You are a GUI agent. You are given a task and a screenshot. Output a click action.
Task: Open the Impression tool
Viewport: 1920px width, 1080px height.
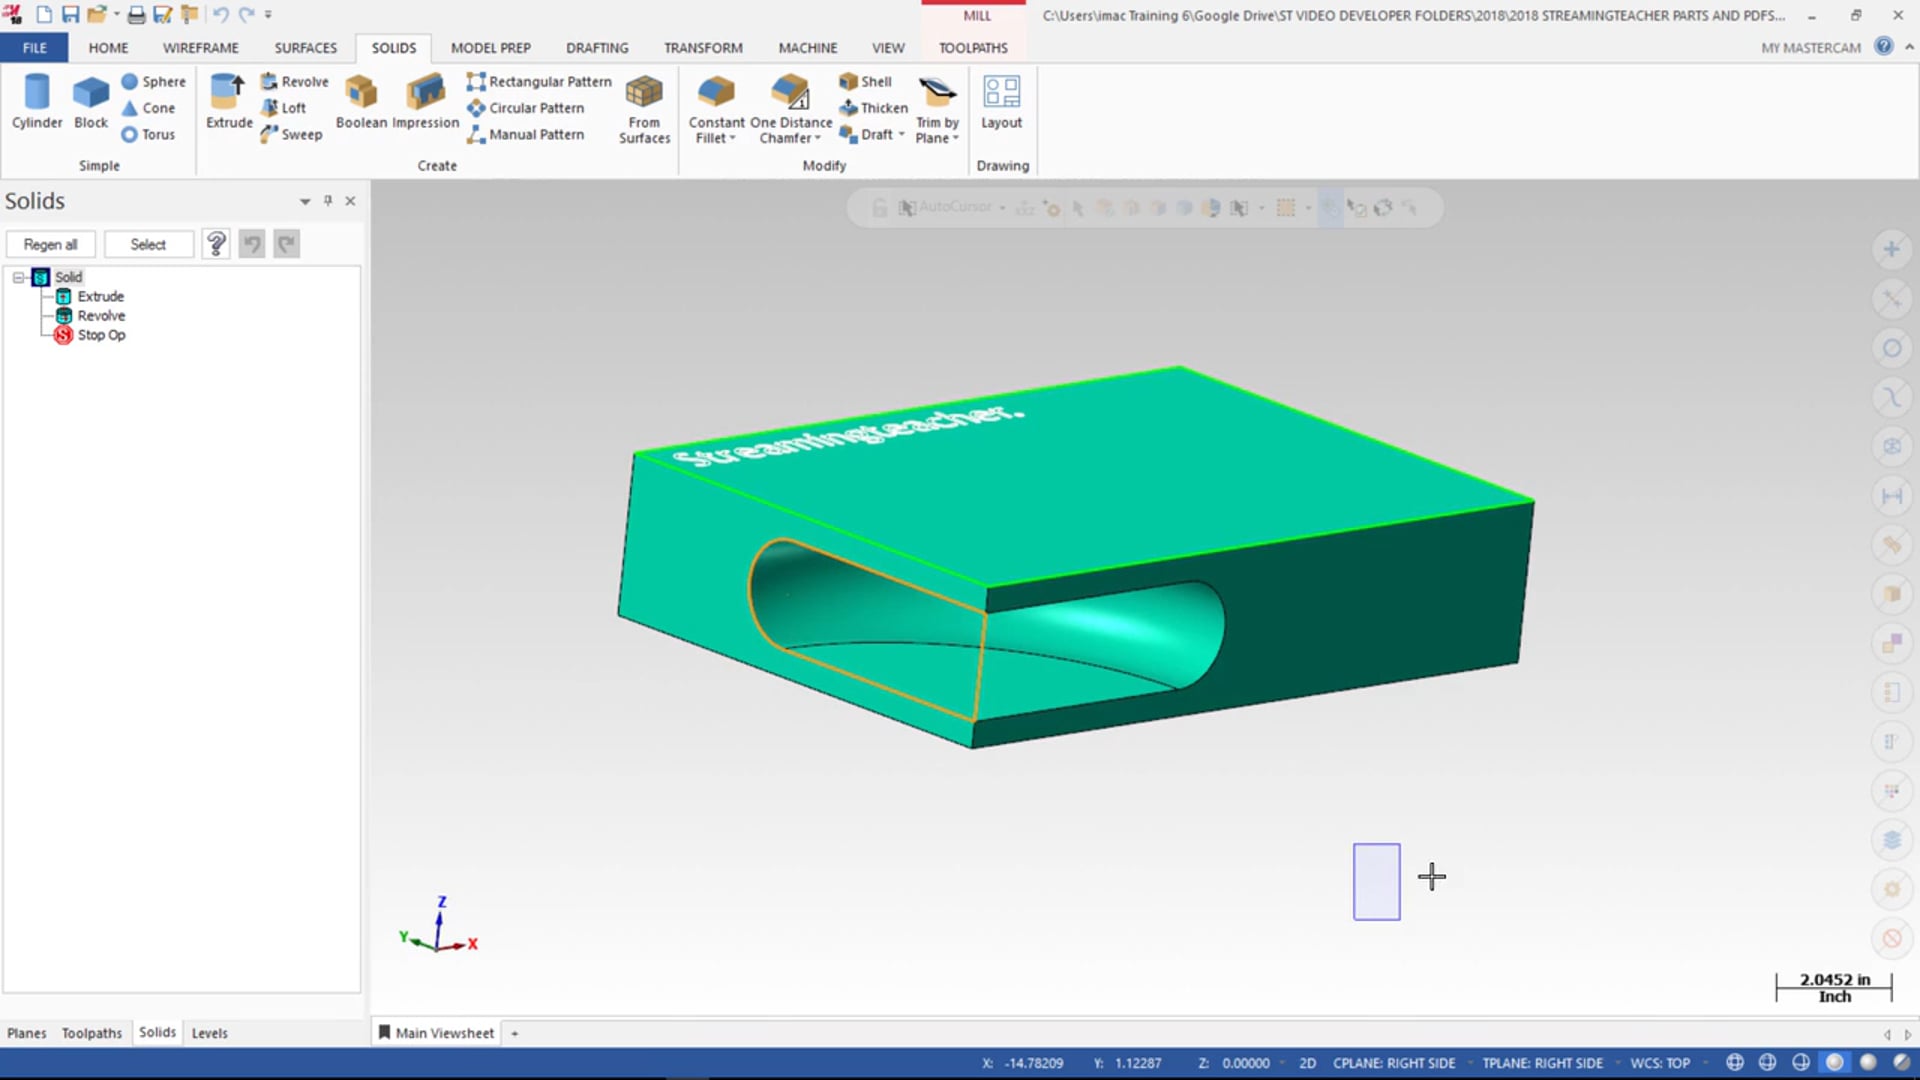pos(425,101)
